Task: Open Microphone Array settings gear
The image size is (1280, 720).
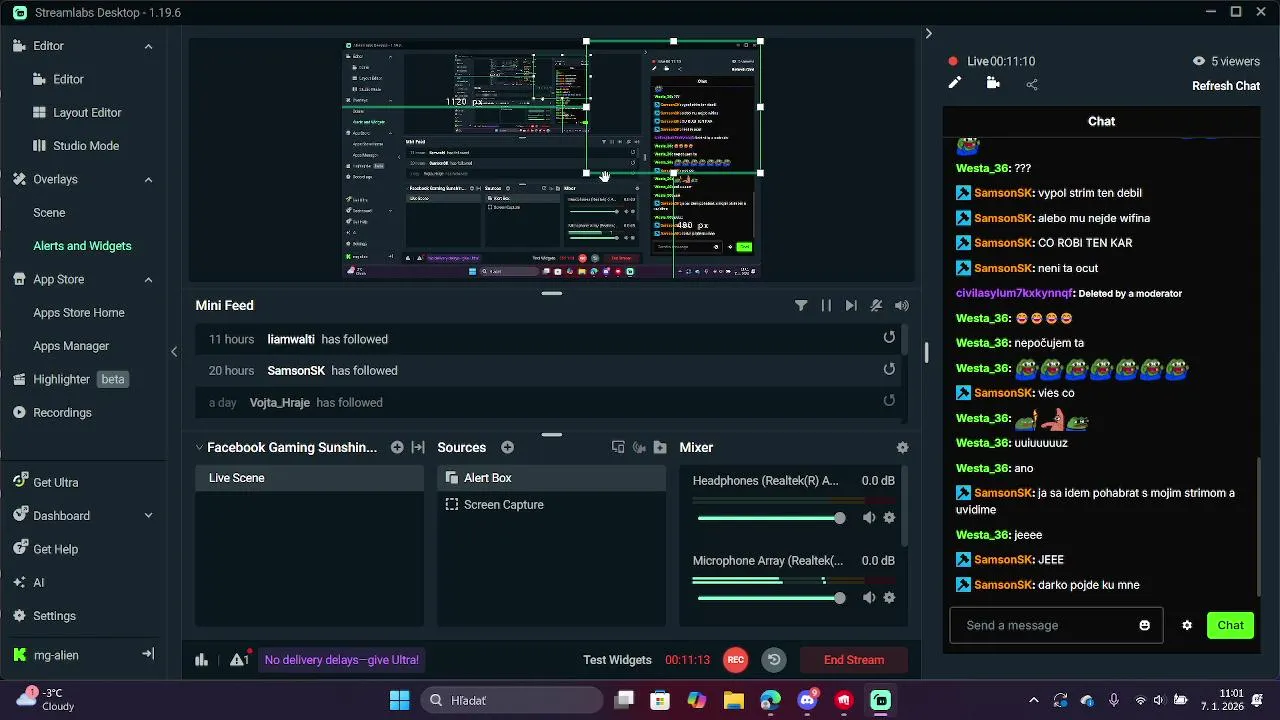Action: click(x=889, y=598)
